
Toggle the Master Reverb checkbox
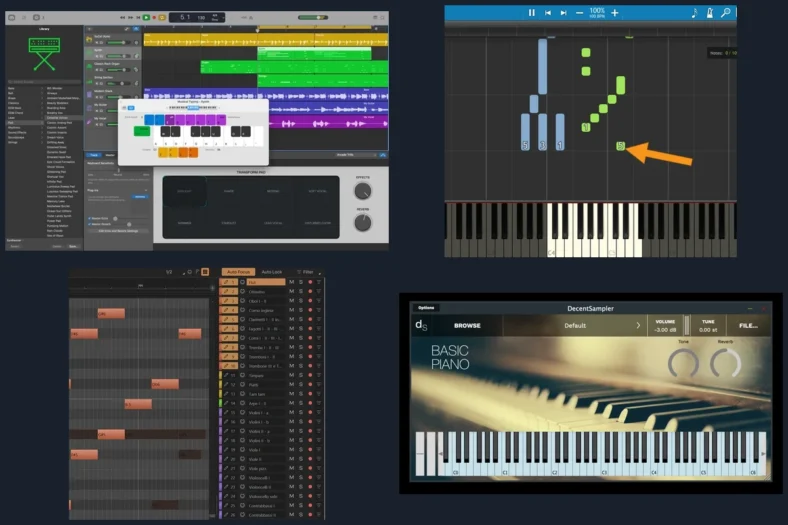coord(90,224)
